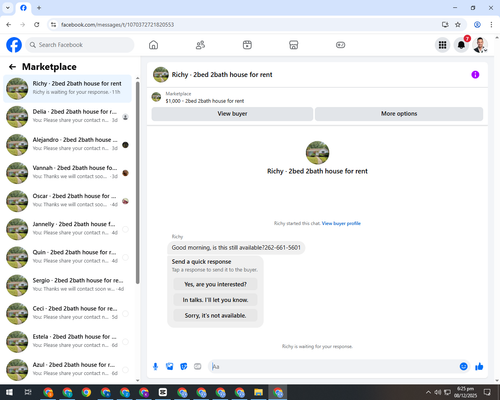500x400 pixels.
Task: Send a thumbs-up like
Action: (x=479, y=367)
